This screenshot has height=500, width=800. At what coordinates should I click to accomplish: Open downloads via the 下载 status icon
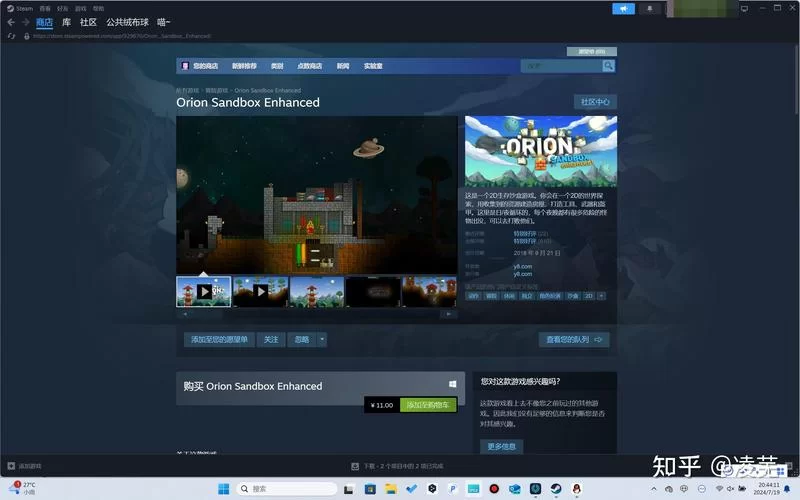pos(355,466)
